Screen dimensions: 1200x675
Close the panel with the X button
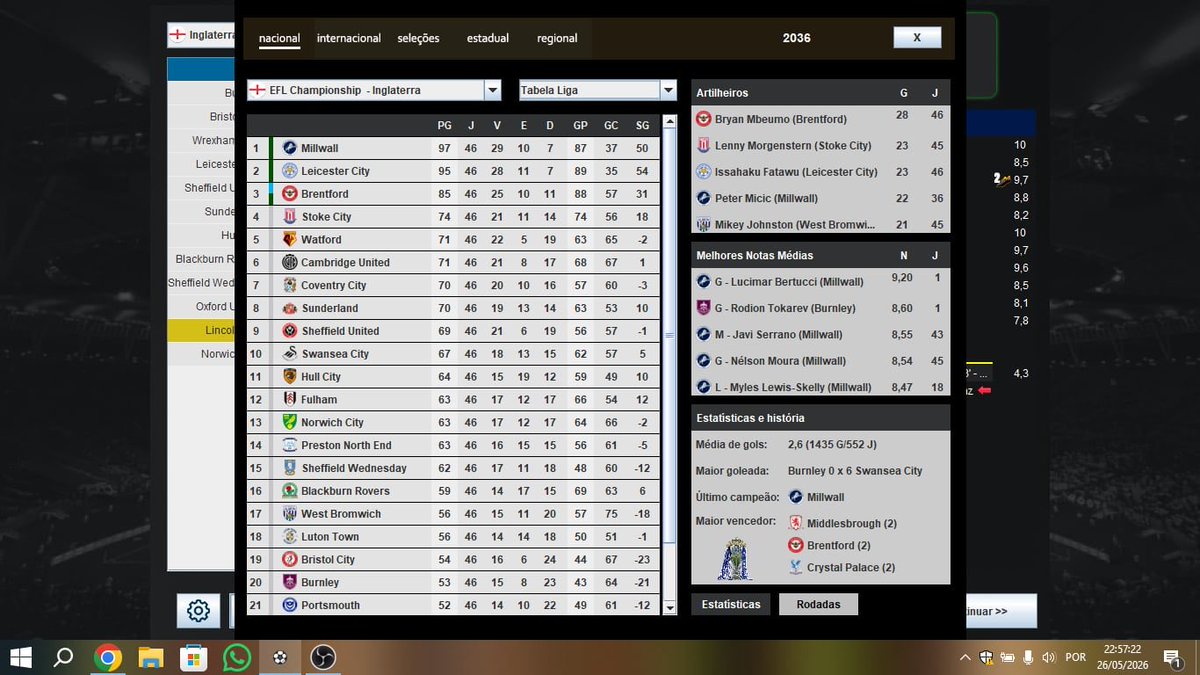click(x=917, y=37)
